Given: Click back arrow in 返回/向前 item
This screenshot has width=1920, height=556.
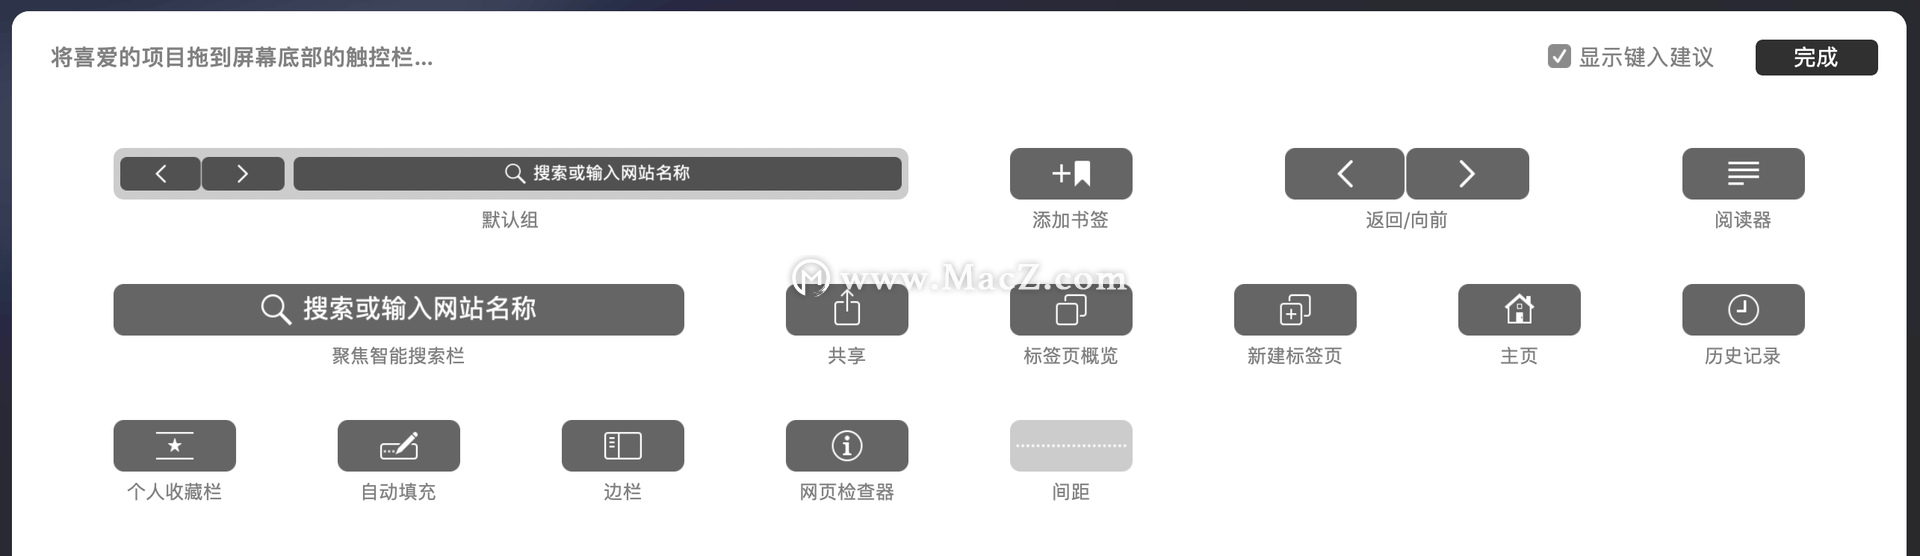Looking at the screenshot, I should pyautogui.click(x=1345, y=174).
